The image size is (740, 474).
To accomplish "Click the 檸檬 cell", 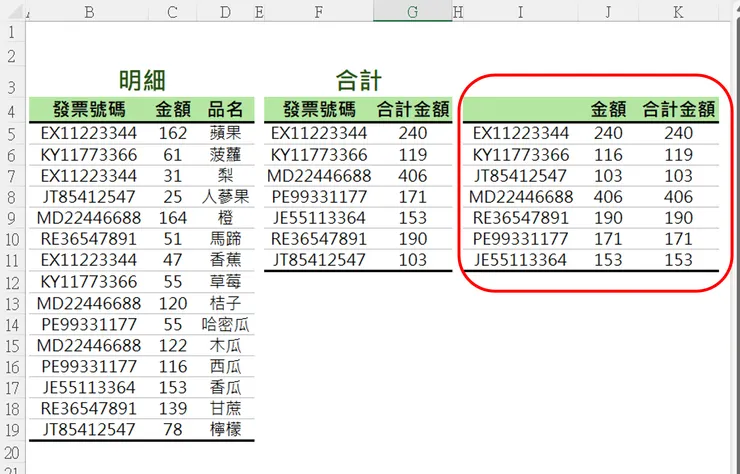I will click(x=225, y=430).
